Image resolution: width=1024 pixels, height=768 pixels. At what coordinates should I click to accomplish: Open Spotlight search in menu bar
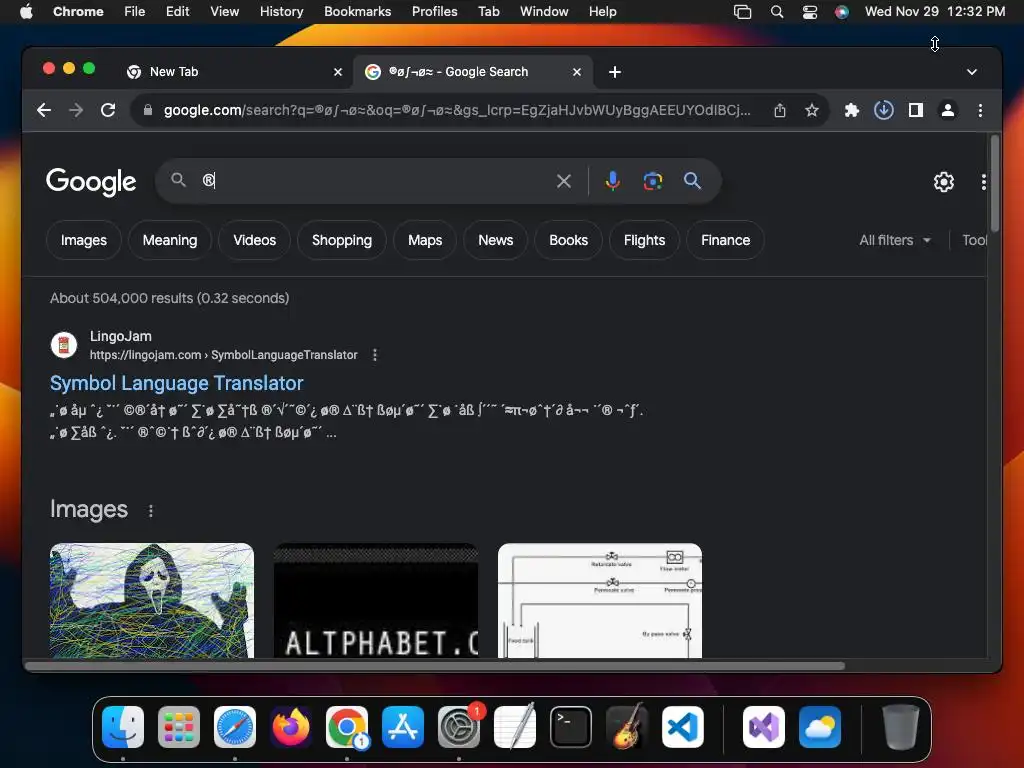776,12
